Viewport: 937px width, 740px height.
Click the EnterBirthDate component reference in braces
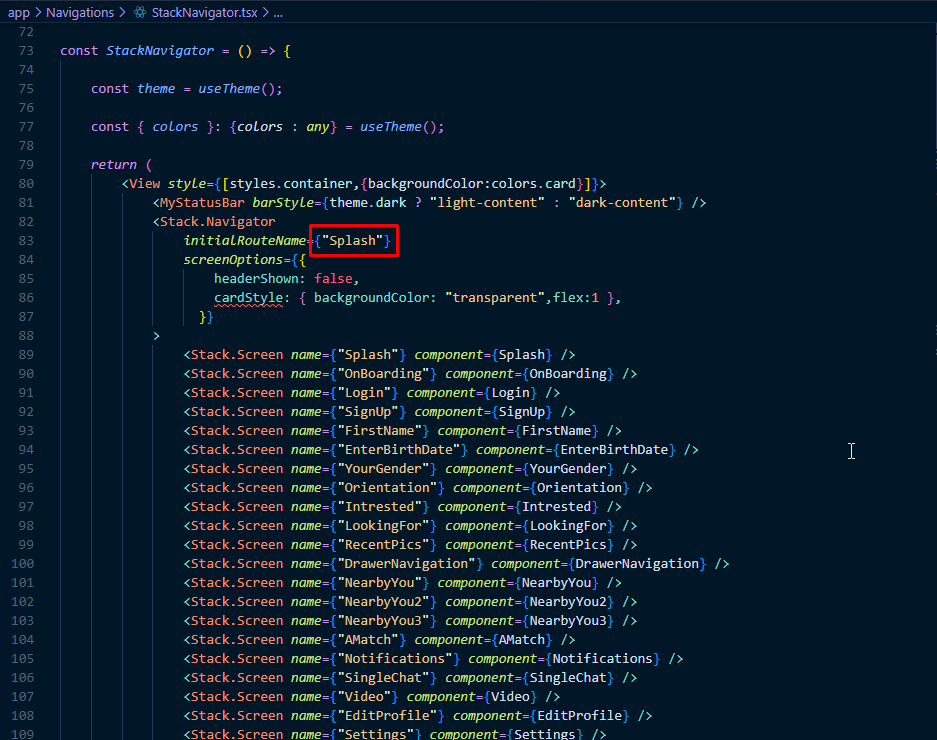point(617,450)
